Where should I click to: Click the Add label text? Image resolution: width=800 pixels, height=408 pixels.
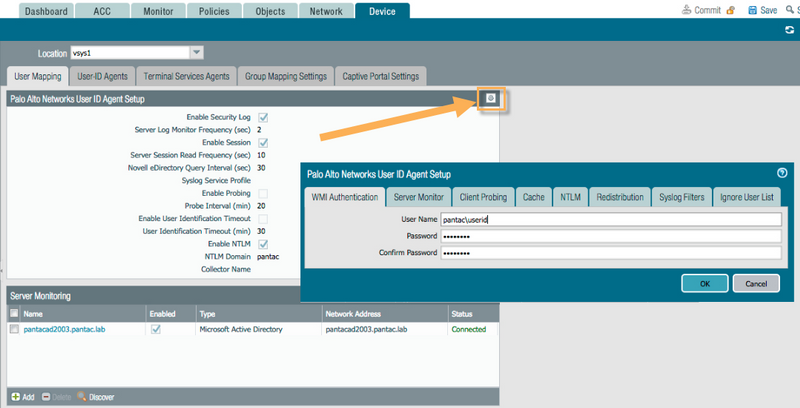click(29, 397)
